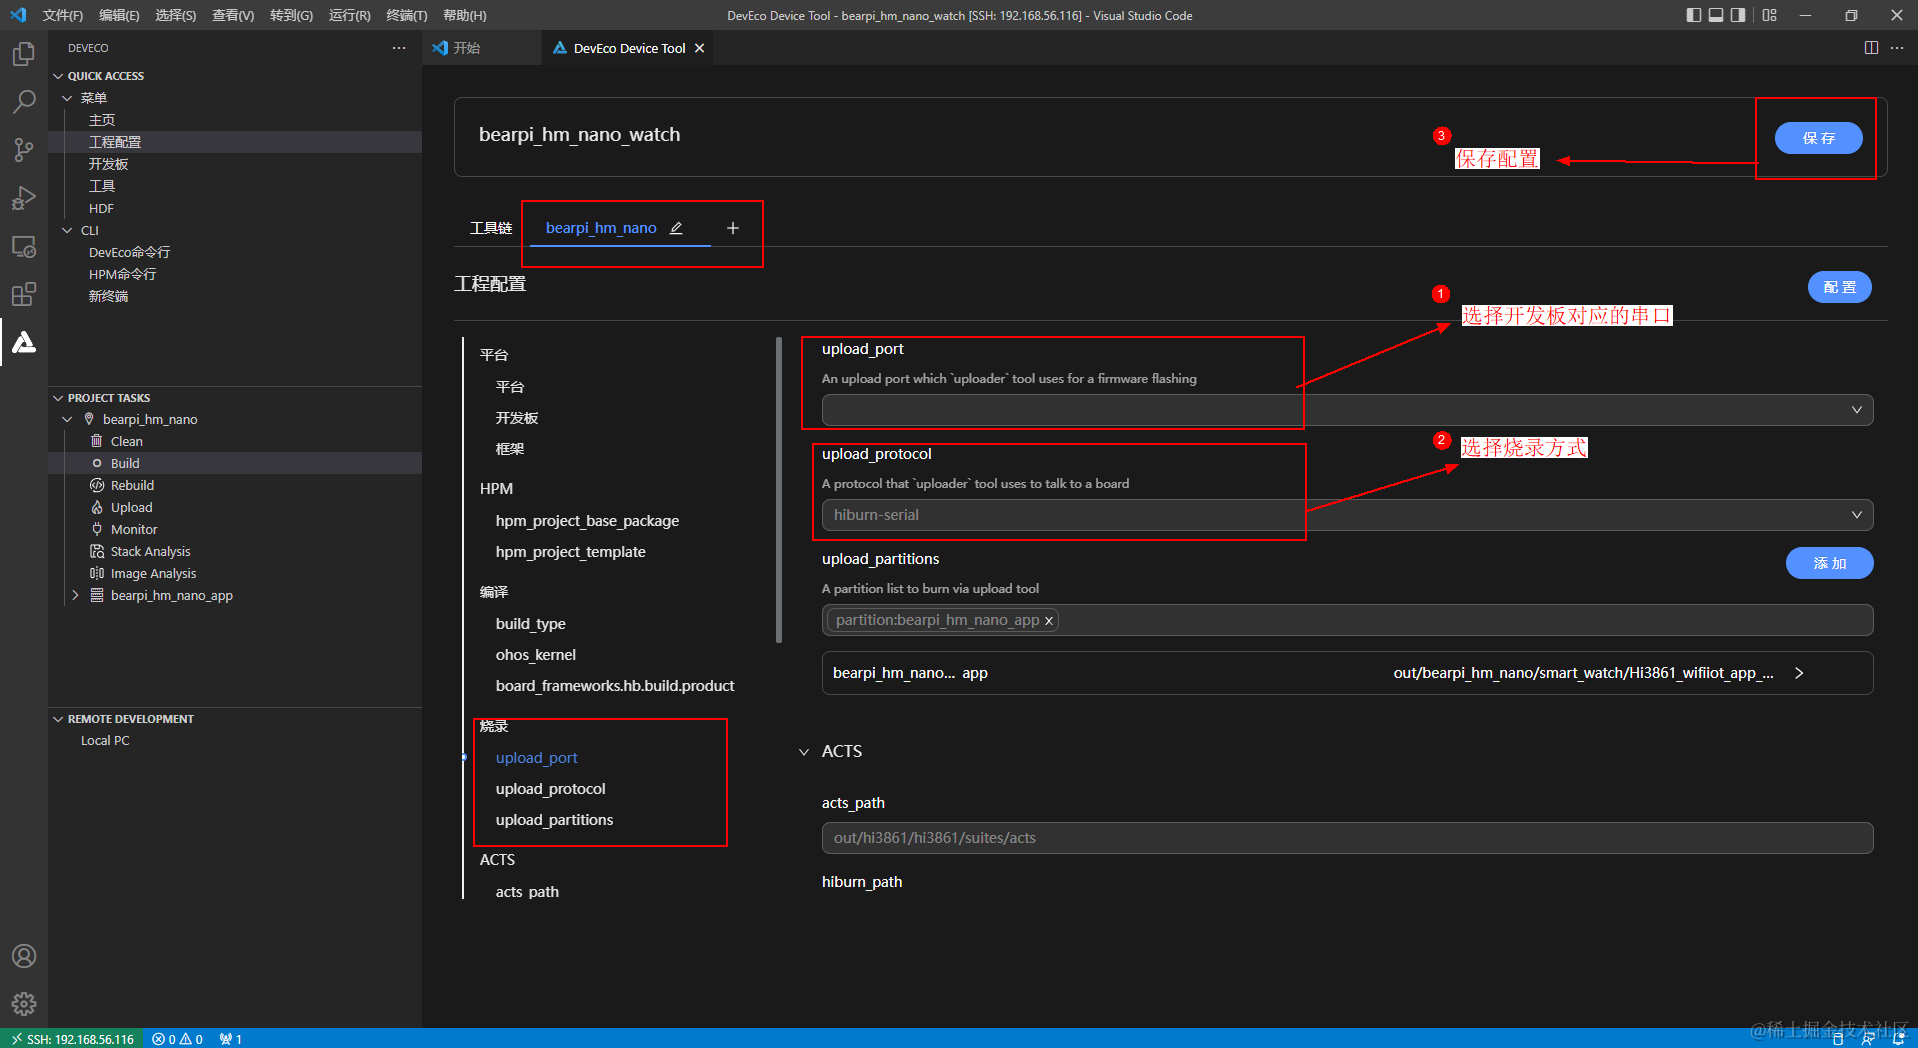Collapse the ACTS settings section

pos(804,752)
